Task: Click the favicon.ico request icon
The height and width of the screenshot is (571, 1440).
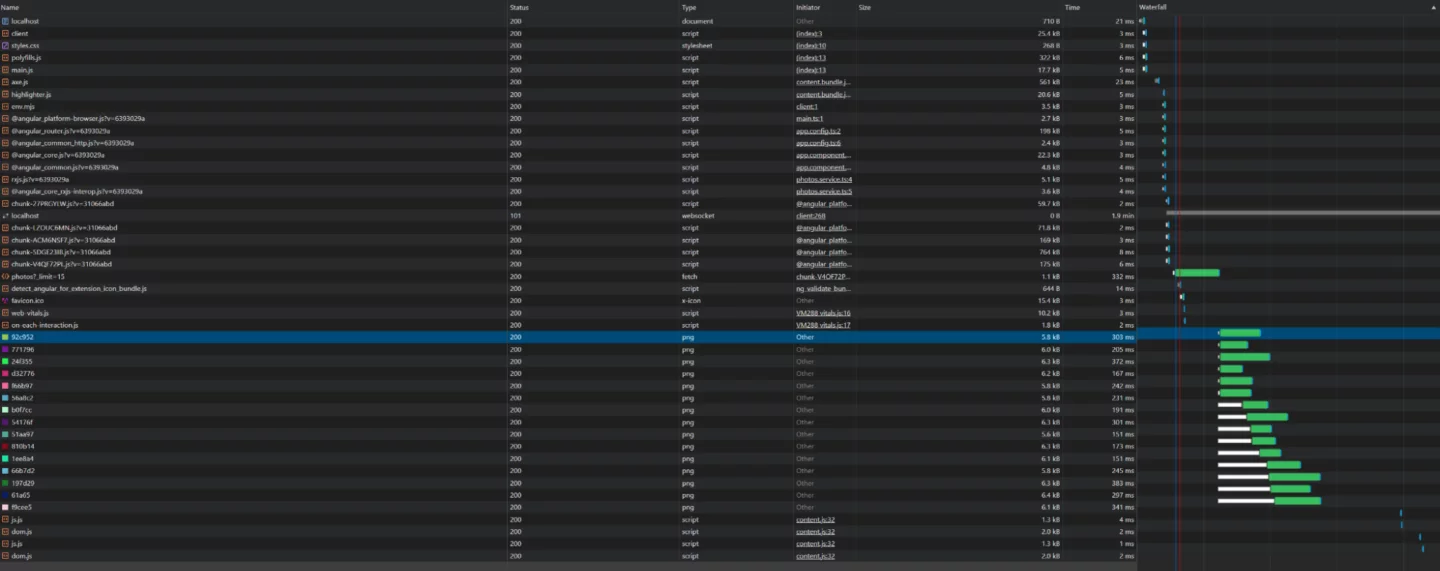Action: pos(5,300)
